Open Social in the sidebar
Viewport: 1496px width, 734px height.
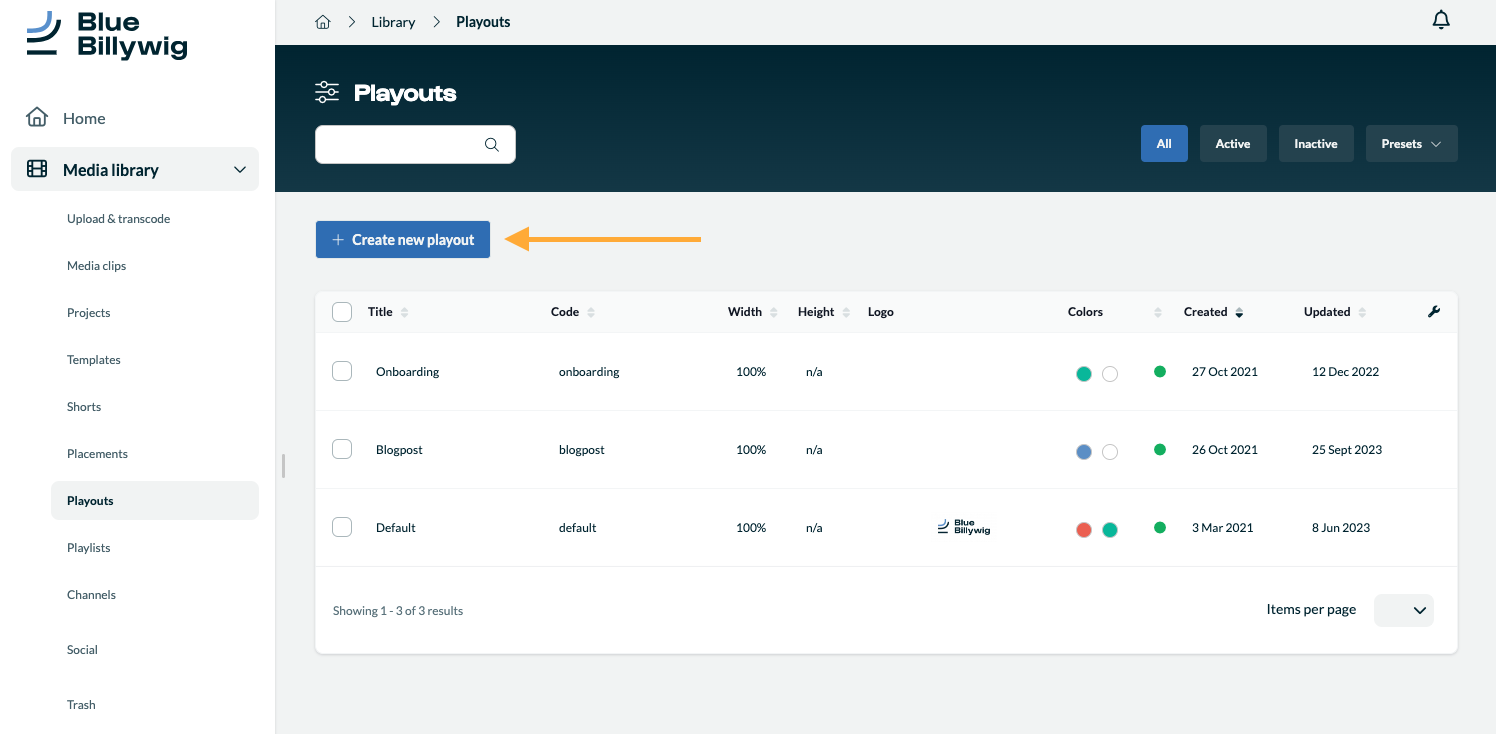point(82,650)
